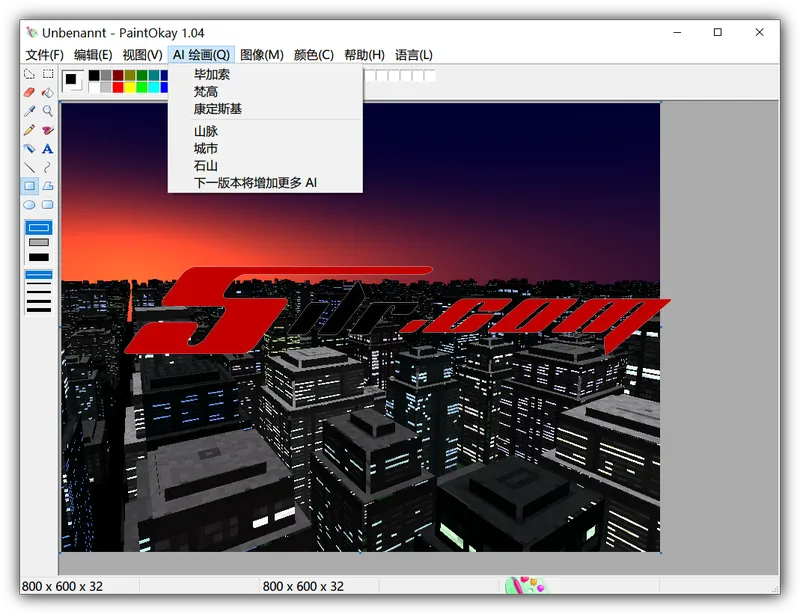Choose the 城市 menu entry

(x=265, y=149)
